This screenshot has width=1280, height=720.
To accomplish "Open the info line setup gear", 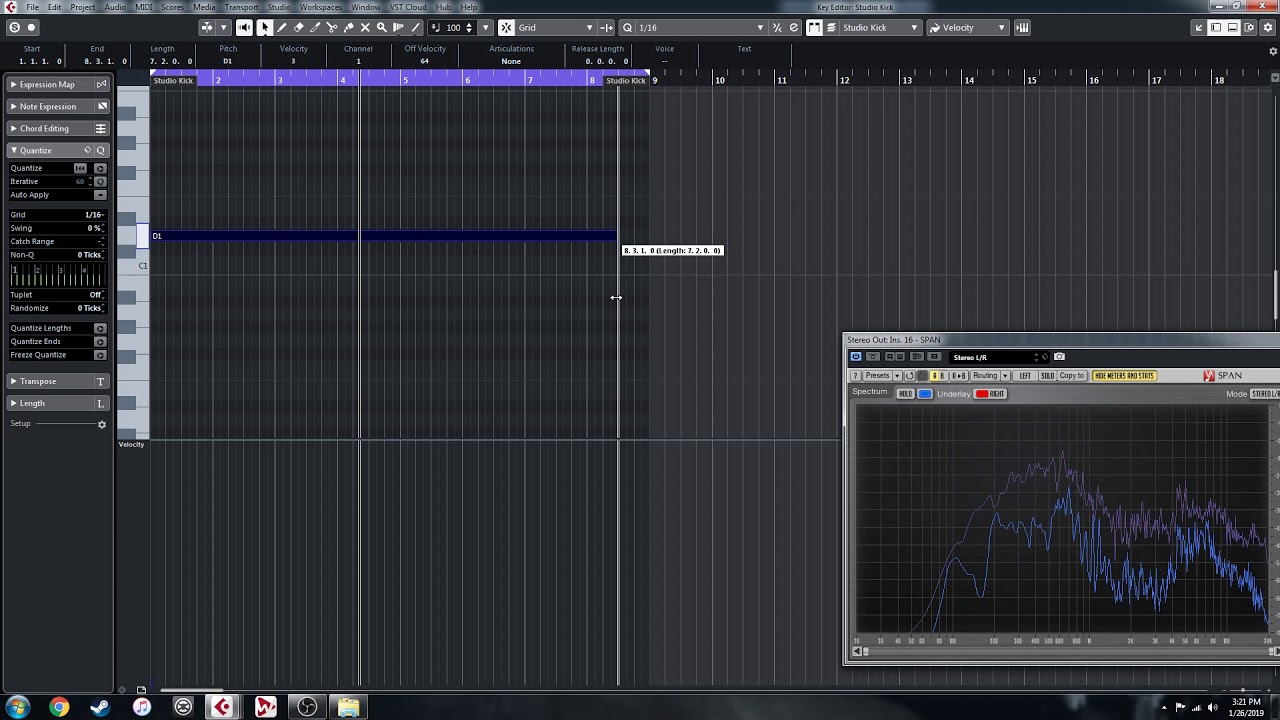I will coord(1273,50).
